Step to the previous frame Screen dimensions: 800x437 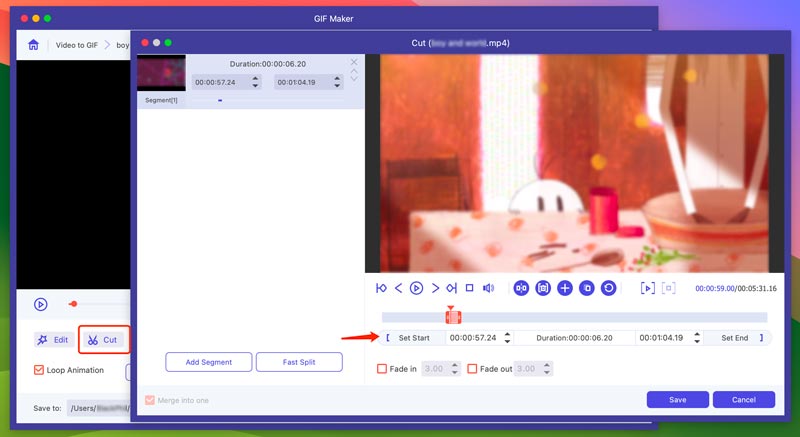[x=398, y=288]
